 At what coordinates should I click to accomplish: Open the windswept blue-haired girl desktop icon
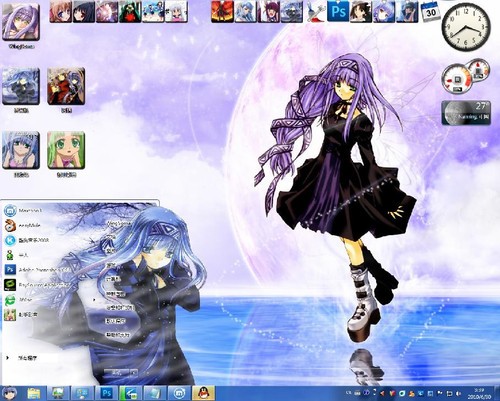tap(21, 86)
